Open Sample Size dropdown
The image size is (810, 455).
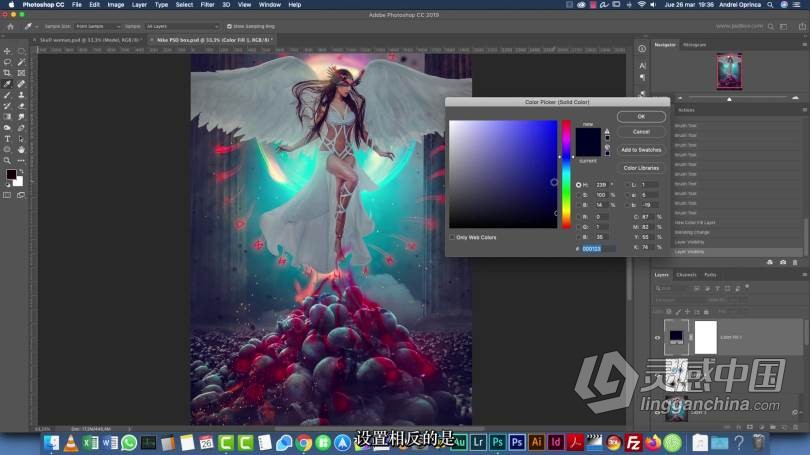coord(98,26)
